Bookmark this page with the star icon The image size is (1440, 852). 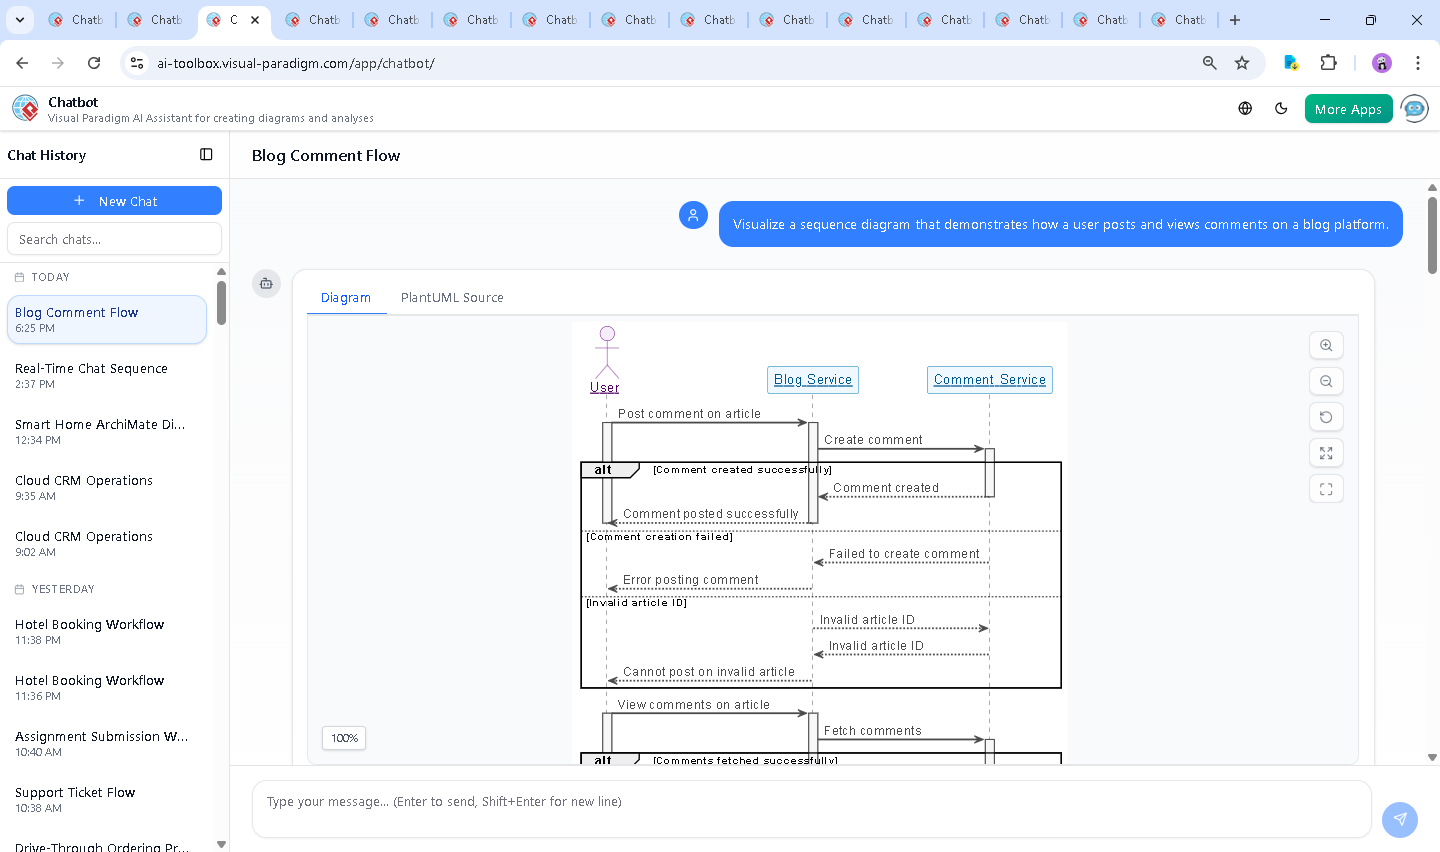1242,63
